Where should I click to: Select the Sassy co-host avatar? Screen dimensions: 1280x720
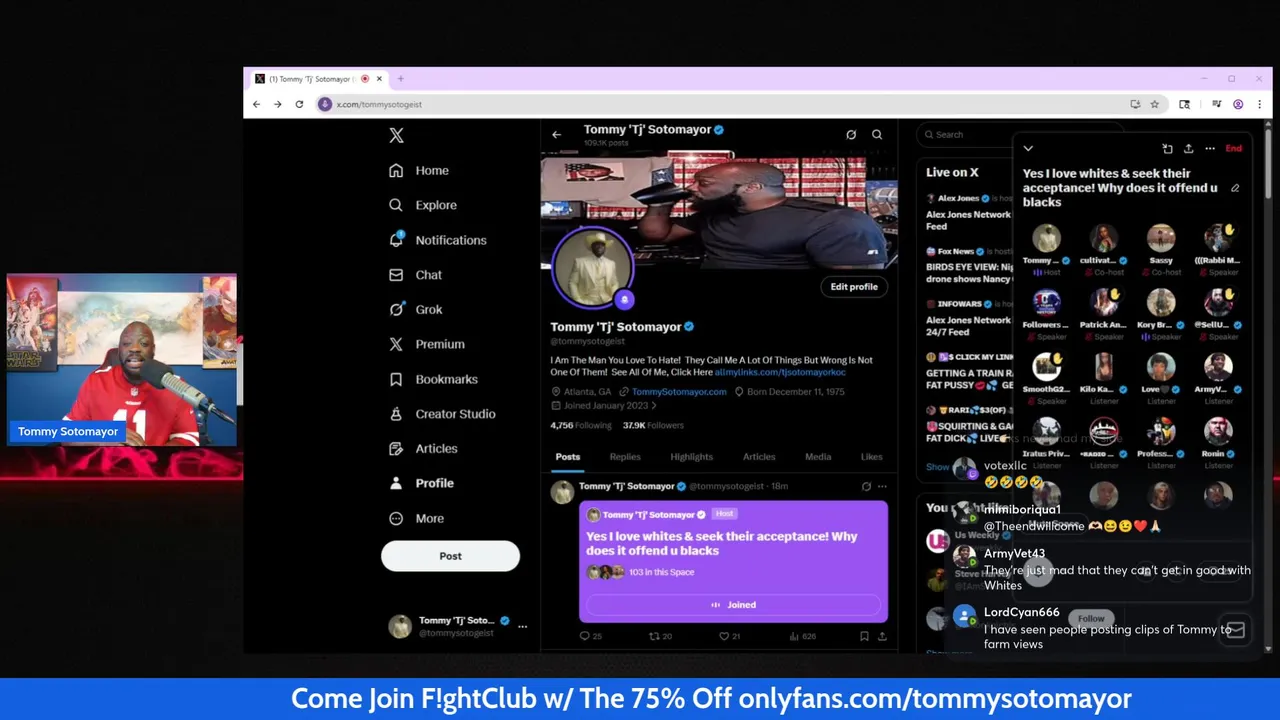point(1161,238)
